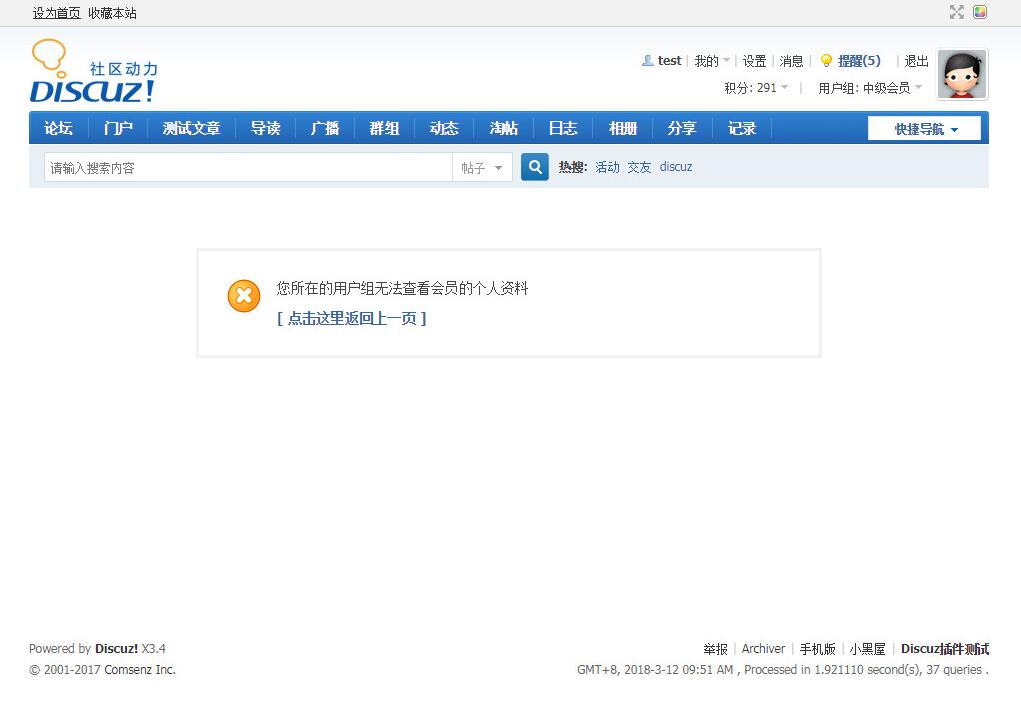Click the user icon beside test
The height and width of the screenshot is (703, 1021).
(647, 61)
